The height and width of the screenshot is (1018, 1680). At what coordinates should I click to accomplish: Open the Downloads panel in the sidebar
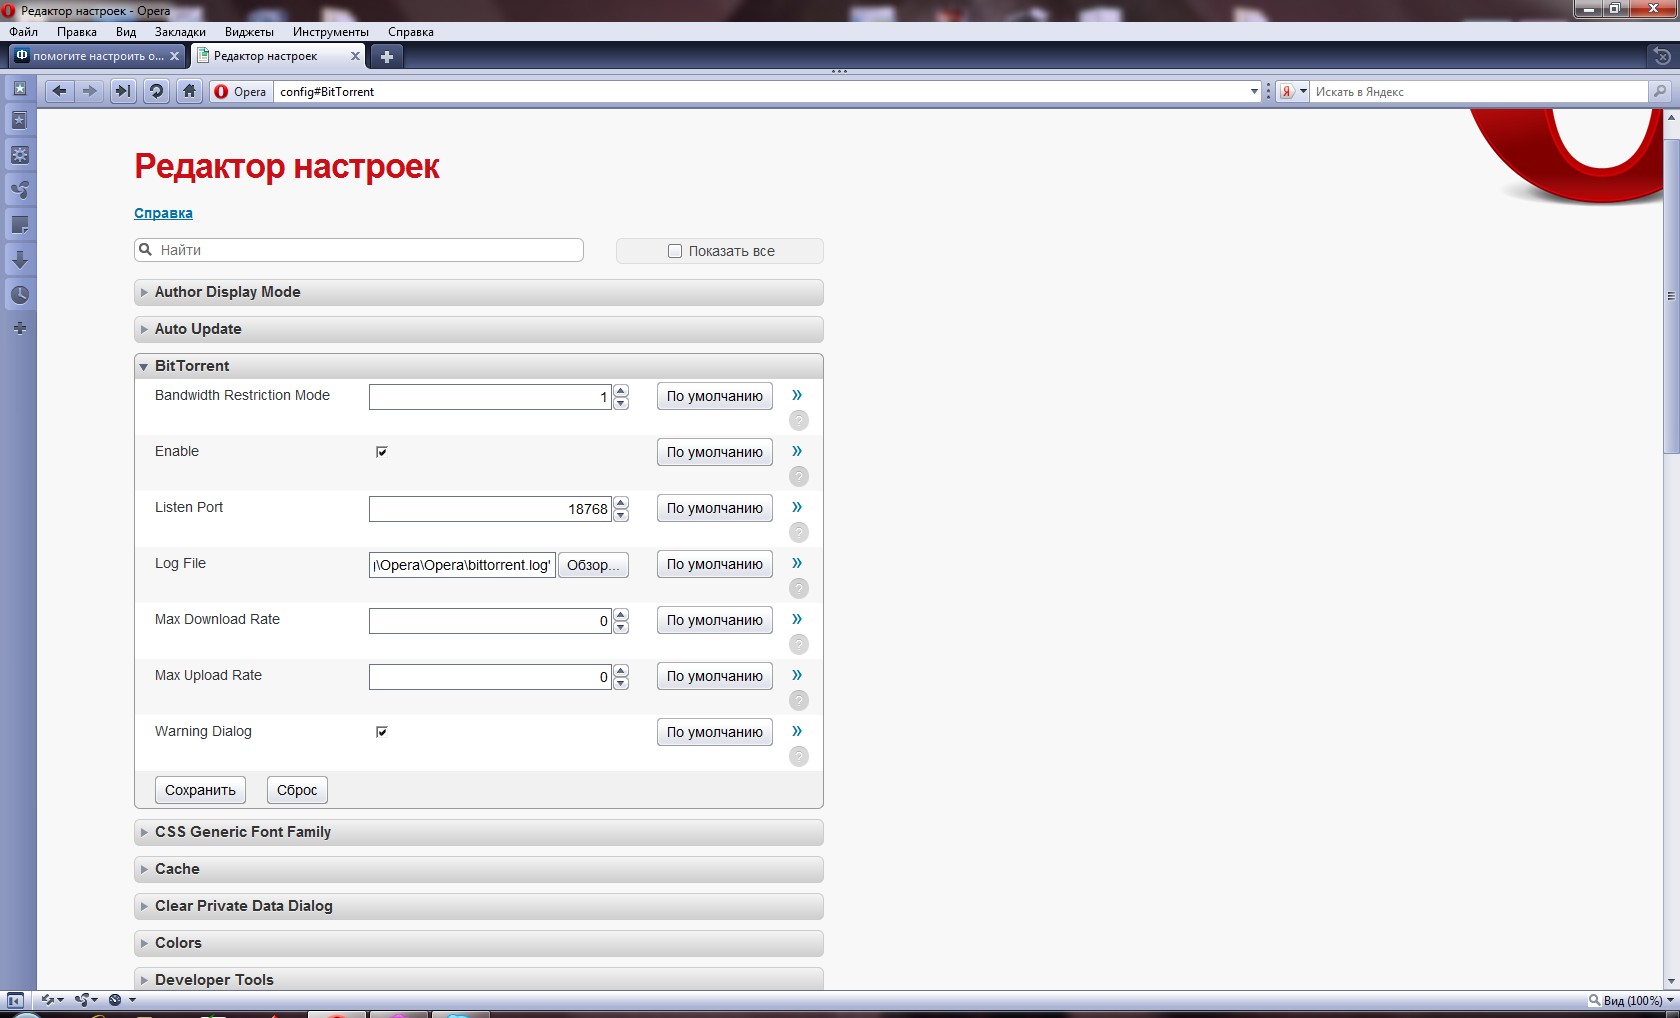tap(19, 260)
